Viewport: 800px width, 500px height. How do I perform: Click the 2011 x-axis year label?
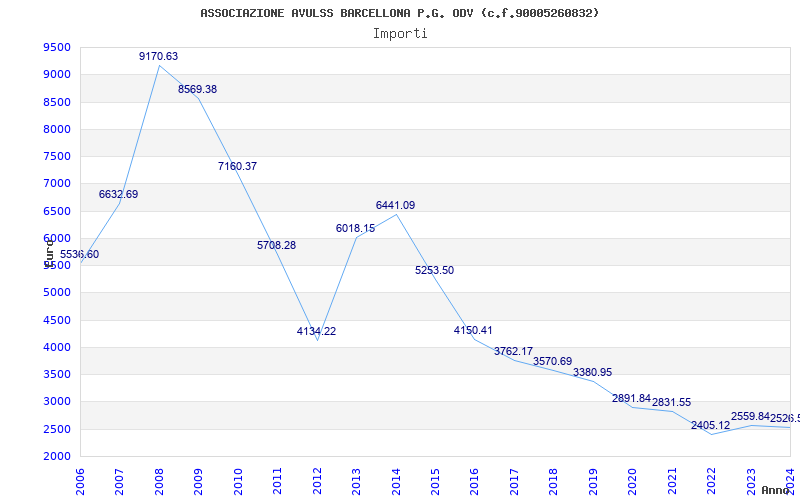(x=278, y=482)
